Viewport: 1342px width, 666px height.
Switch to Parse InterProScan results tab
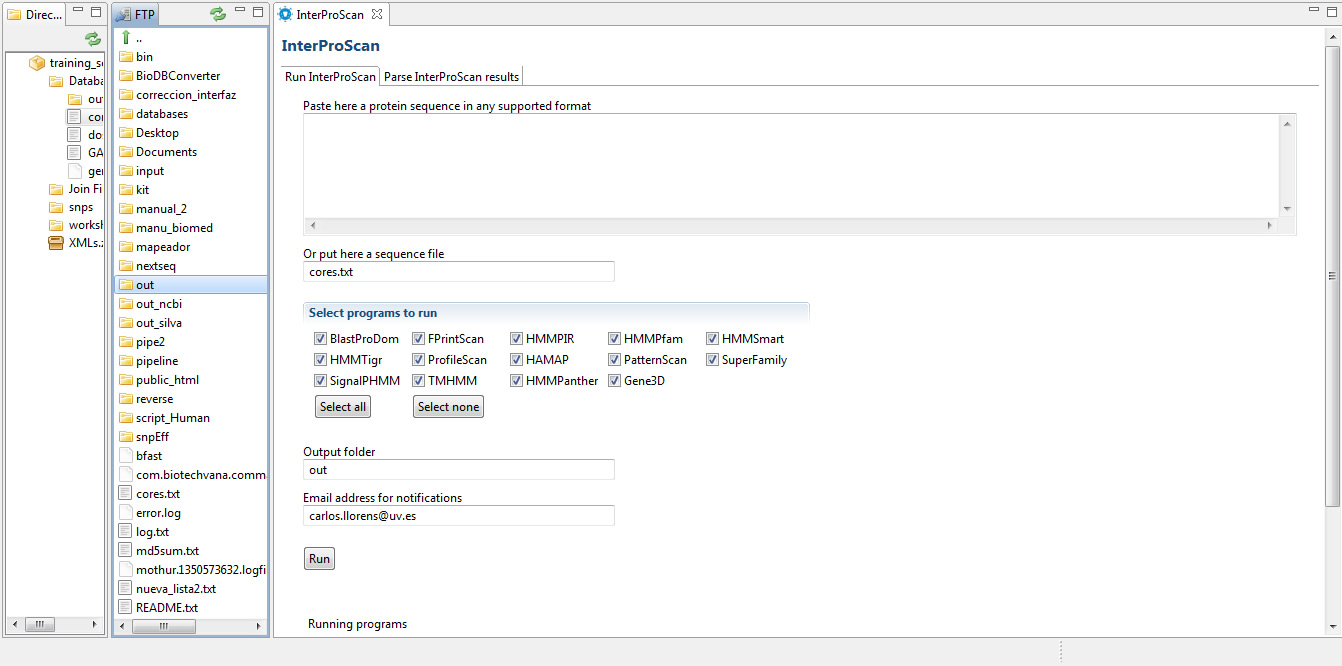pyautogui.click(x=451, y=77)
